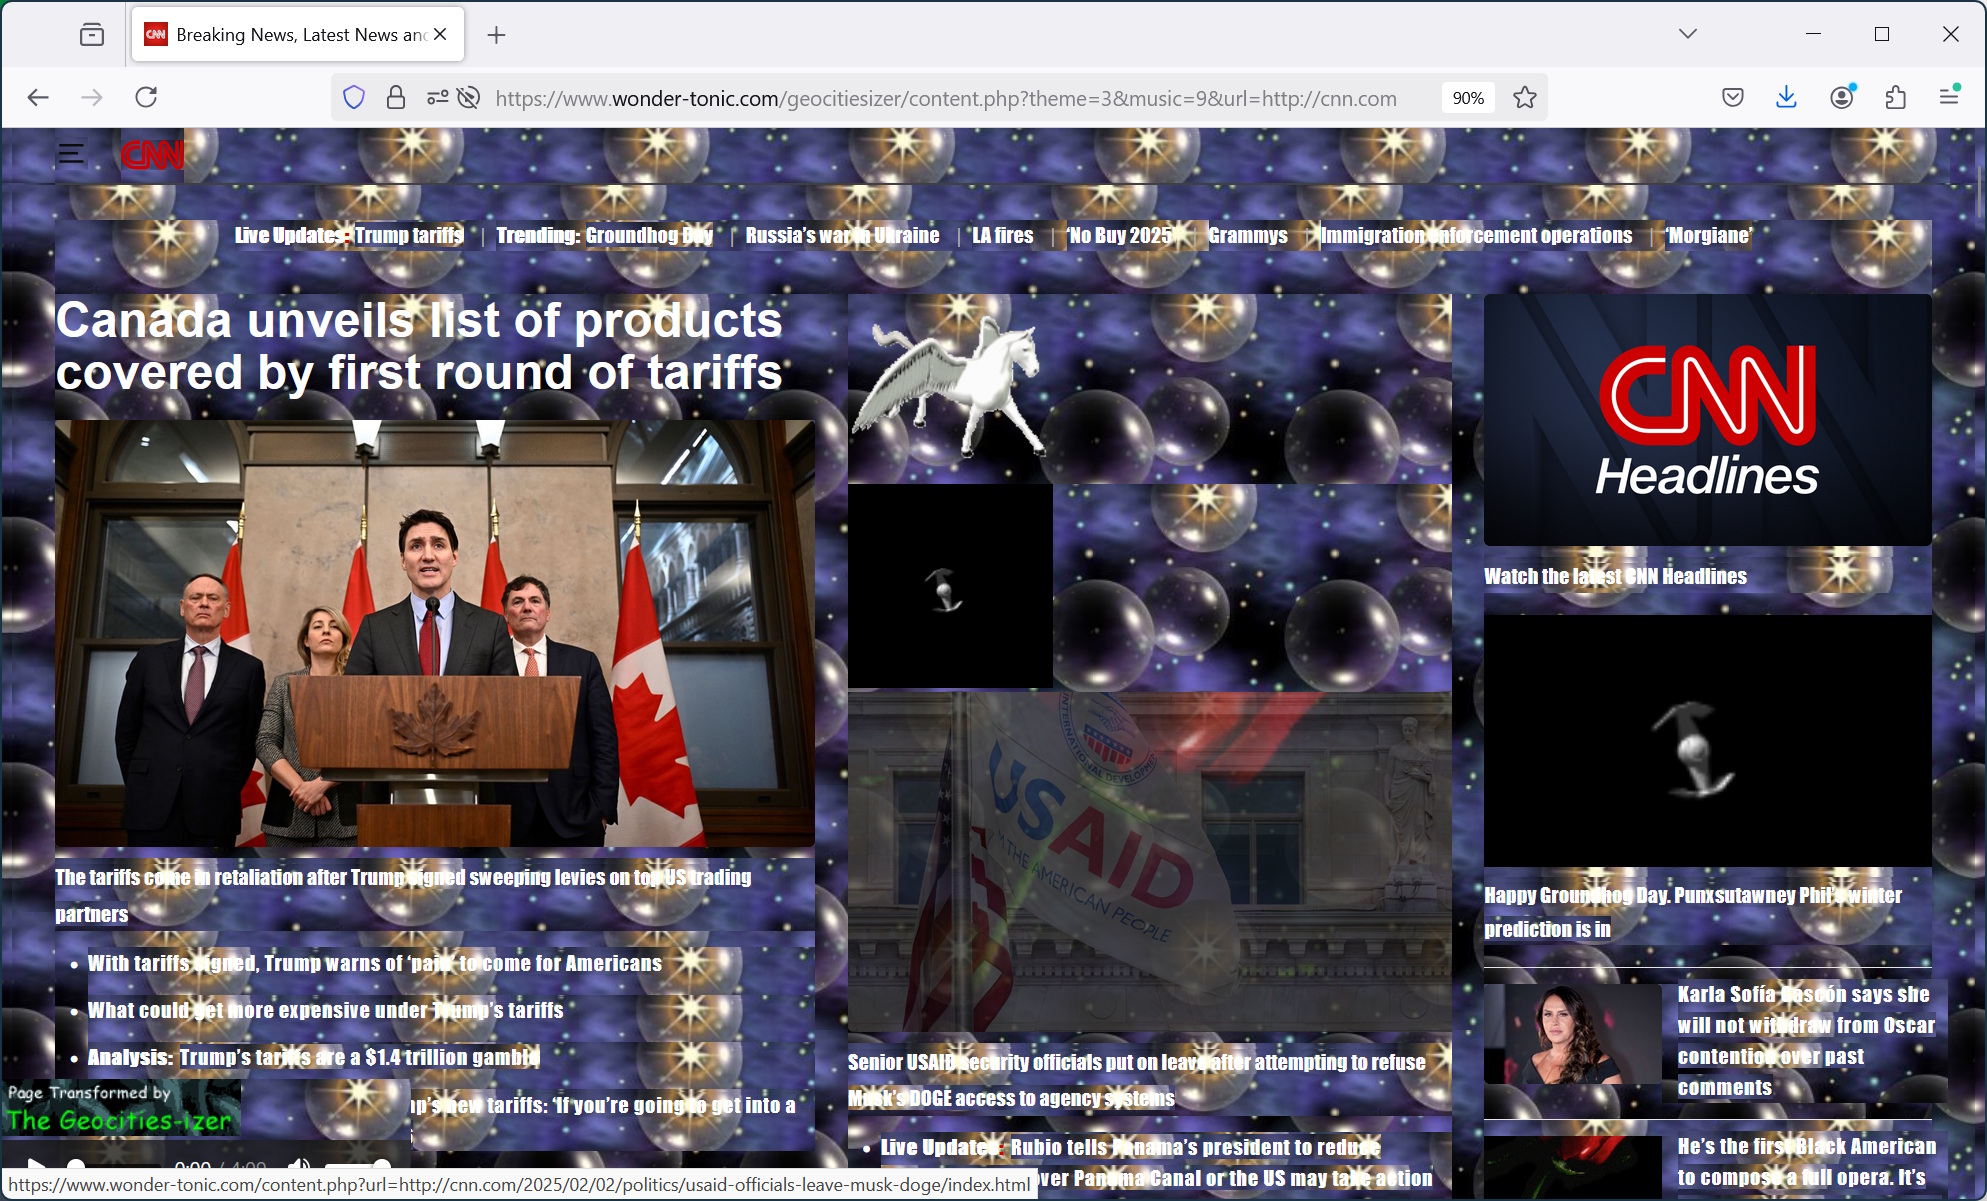Reload the current page
1987x1201 pixels.
coord(146,97)
